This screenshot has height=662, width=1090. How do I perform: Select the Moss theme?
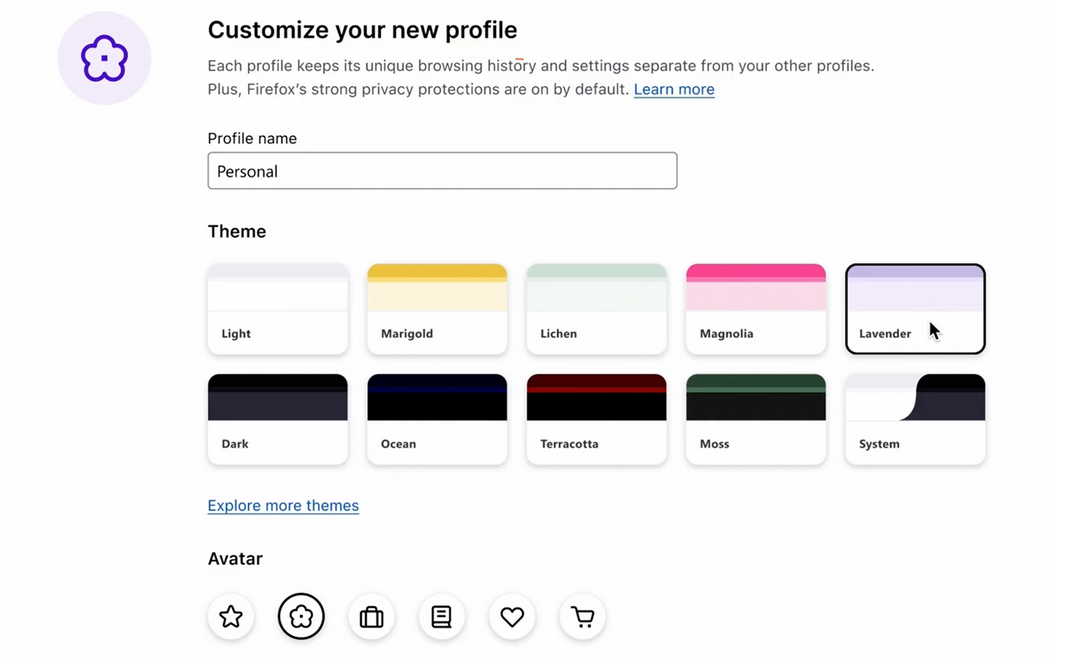tap(756, 419)
